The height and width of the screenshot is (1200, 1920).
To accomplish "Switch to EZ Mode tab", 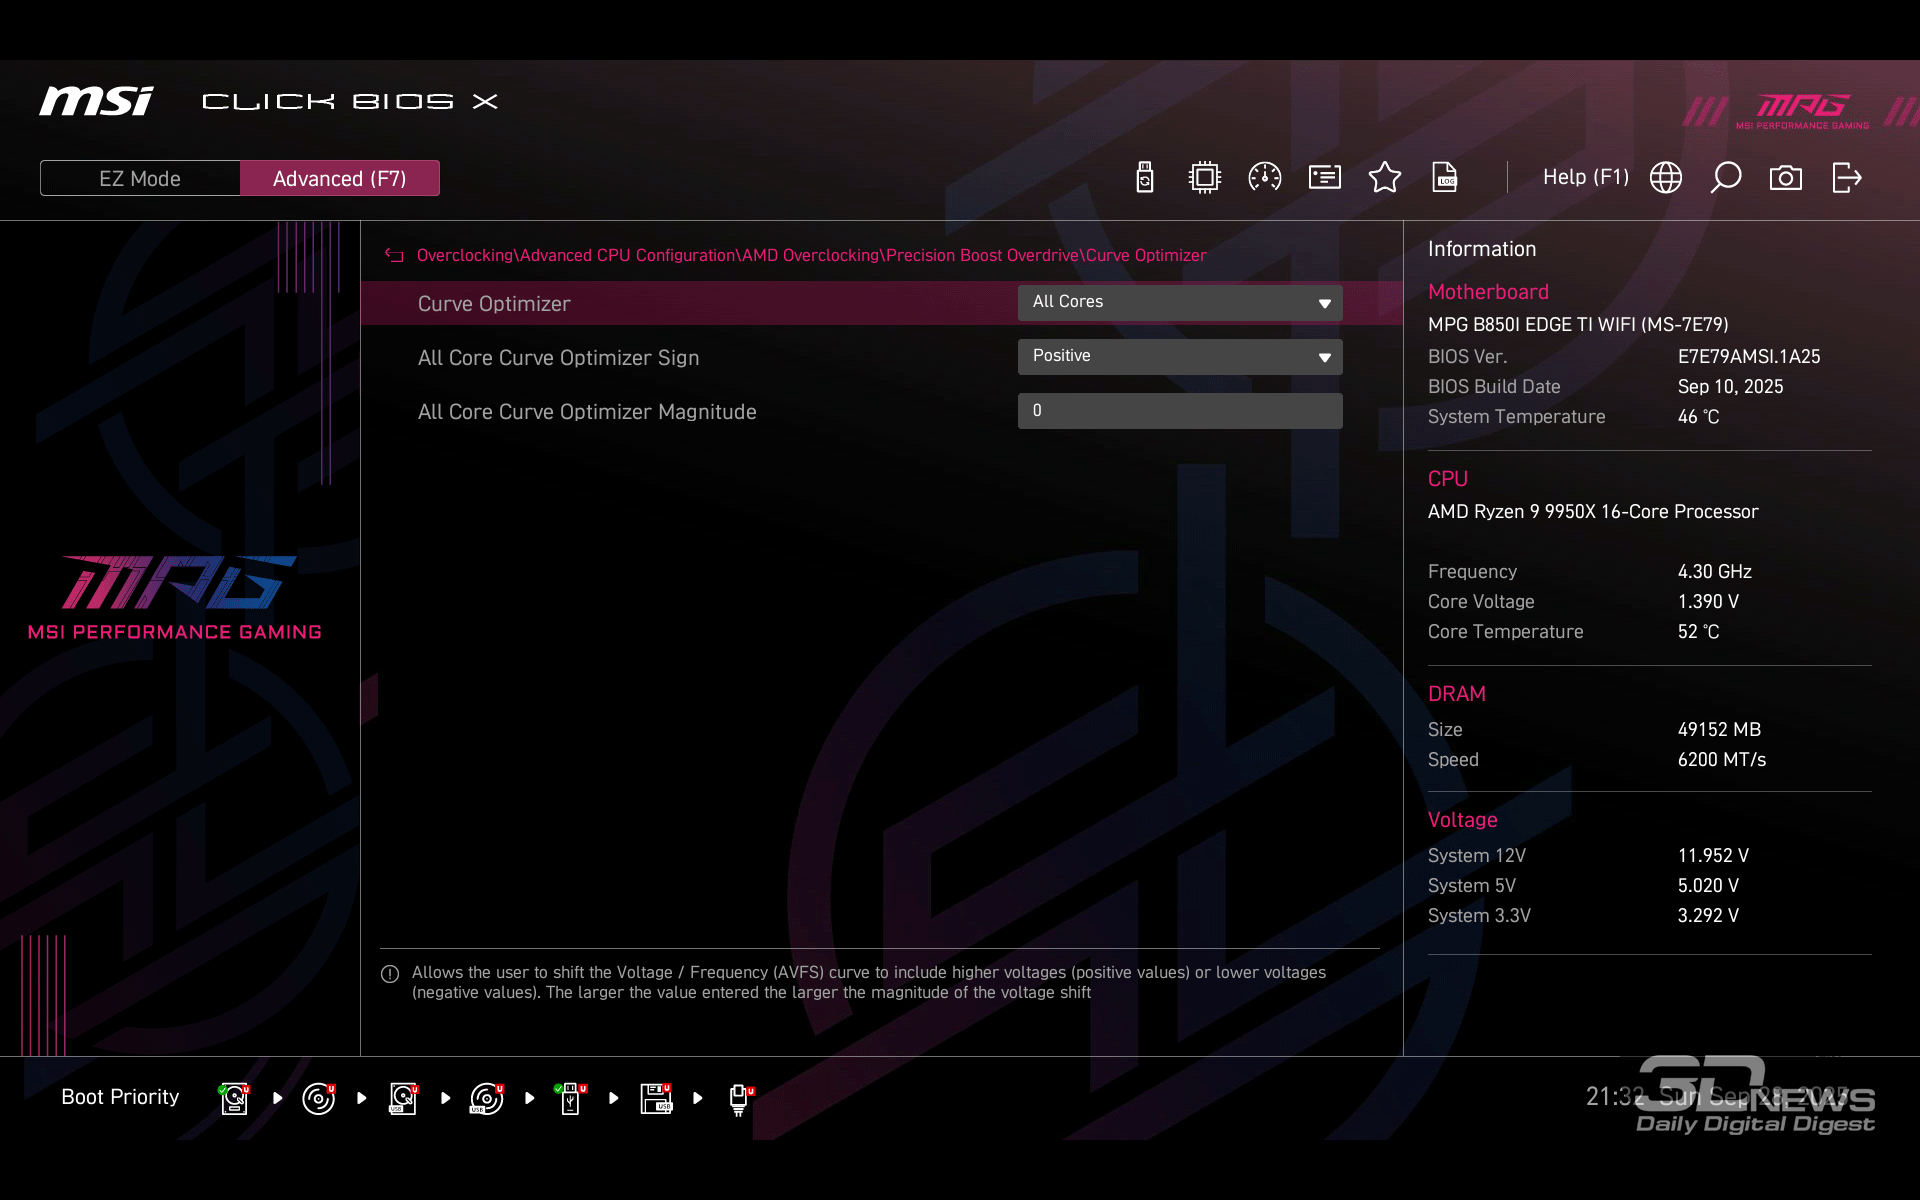I will (x=140, y=178).
